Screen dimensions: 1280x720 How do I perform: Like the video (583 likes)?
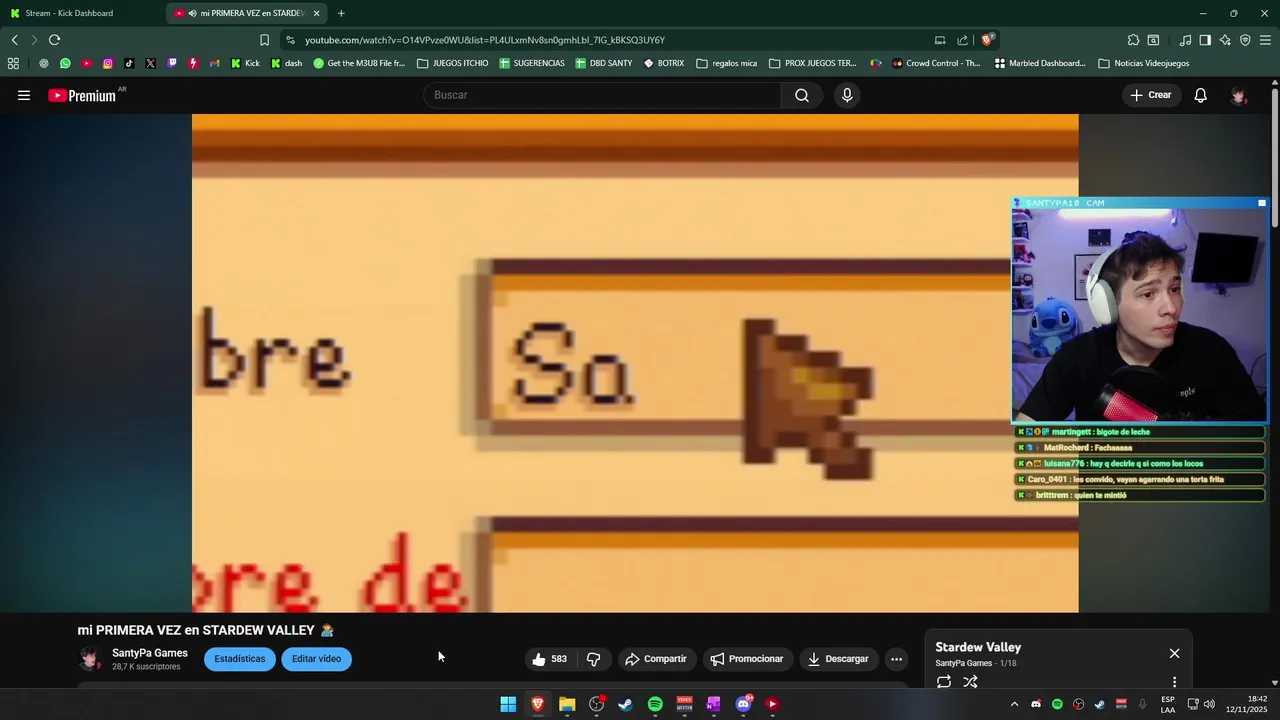(x=549, y=659)
